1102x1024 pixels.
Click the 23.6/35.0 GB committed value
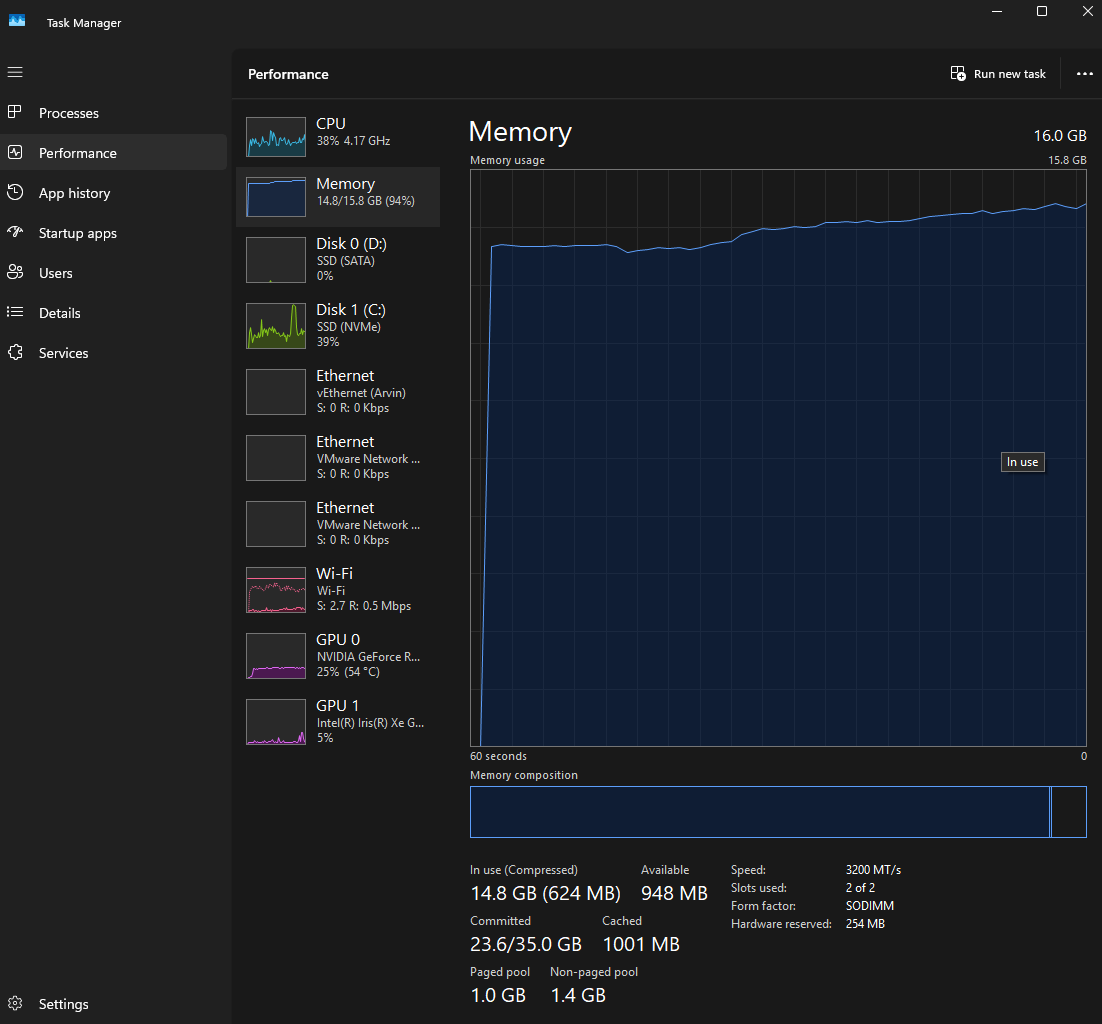pos(526,944)
